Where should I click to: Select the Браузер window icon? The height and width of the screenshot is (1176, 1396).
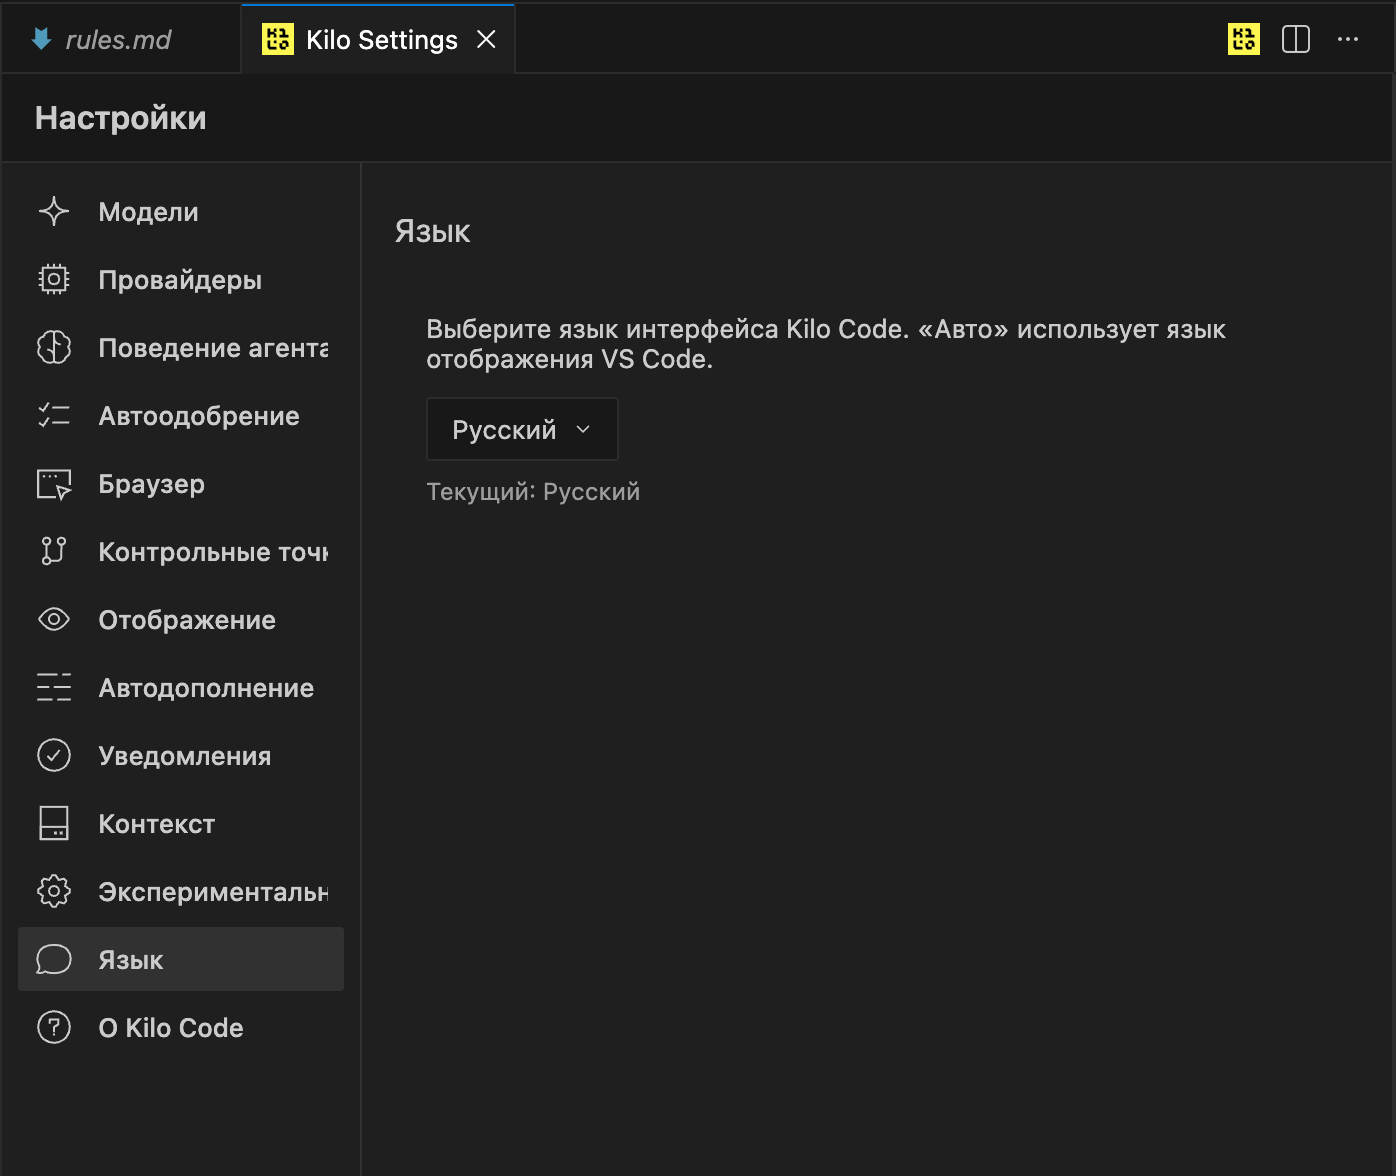[x=54, y=483]
